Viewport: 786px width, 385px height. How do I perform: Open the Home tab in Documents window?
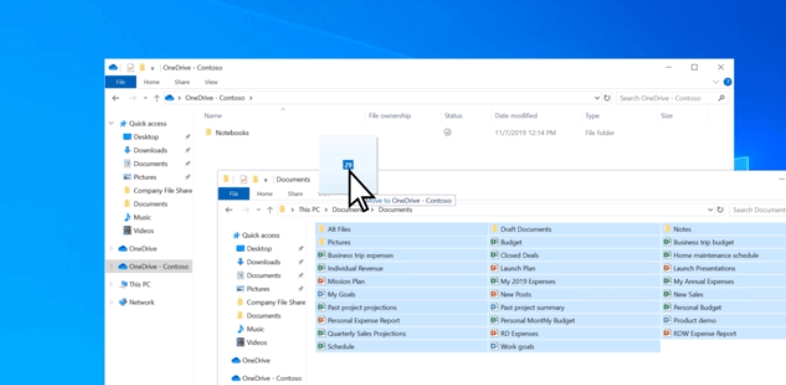click(x=265, y=194)
